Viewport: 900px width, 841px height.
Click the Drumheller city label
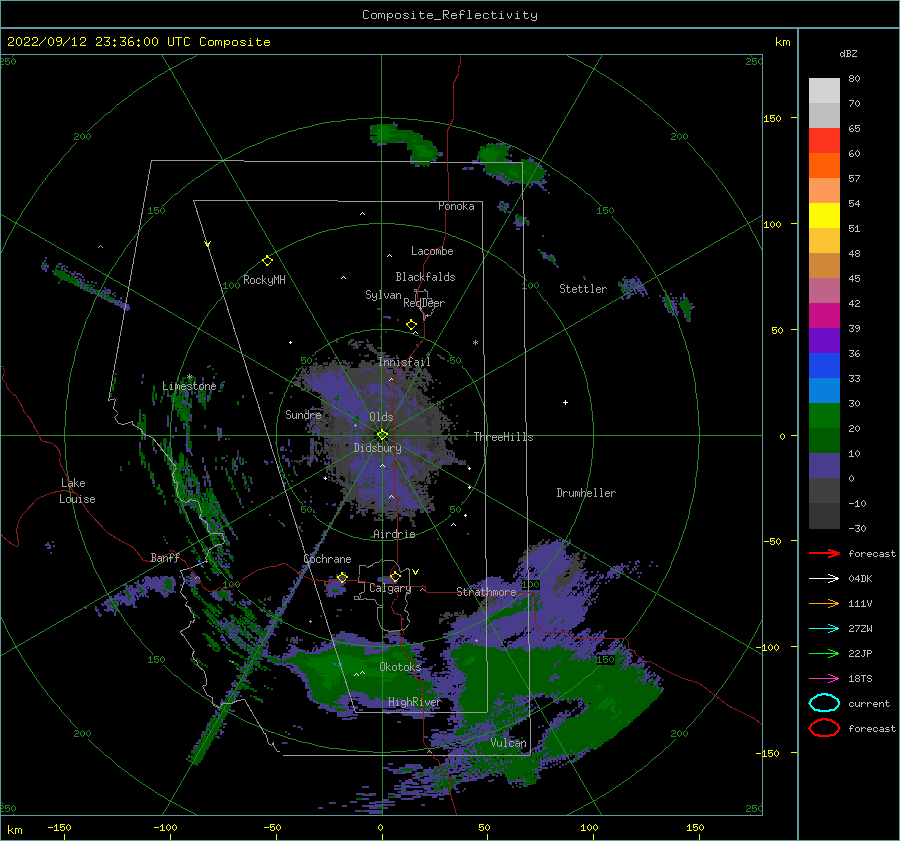(x=585, y=493)
